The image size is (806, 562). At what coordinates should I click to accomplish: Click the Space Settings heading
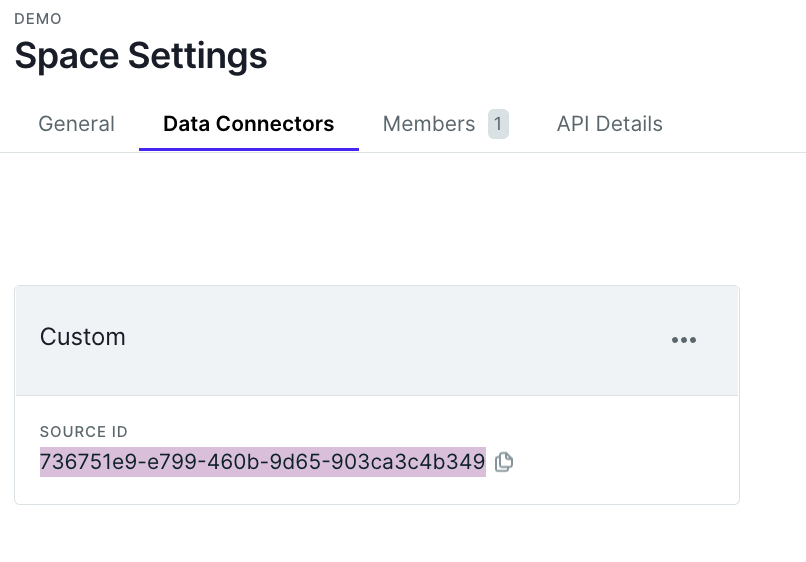pos(141,56)
